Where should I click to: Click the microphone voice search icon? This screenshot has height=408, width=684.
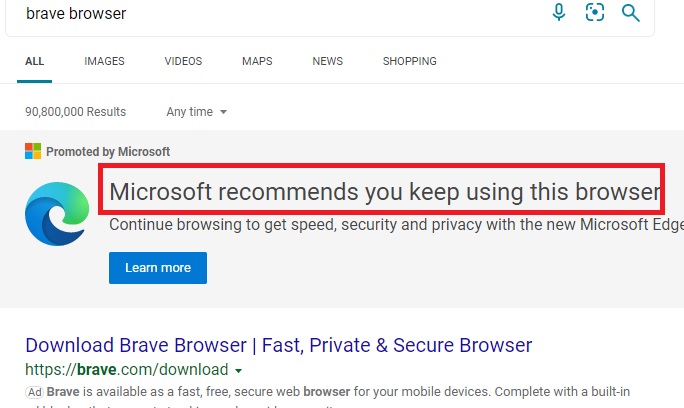point(560,13)
